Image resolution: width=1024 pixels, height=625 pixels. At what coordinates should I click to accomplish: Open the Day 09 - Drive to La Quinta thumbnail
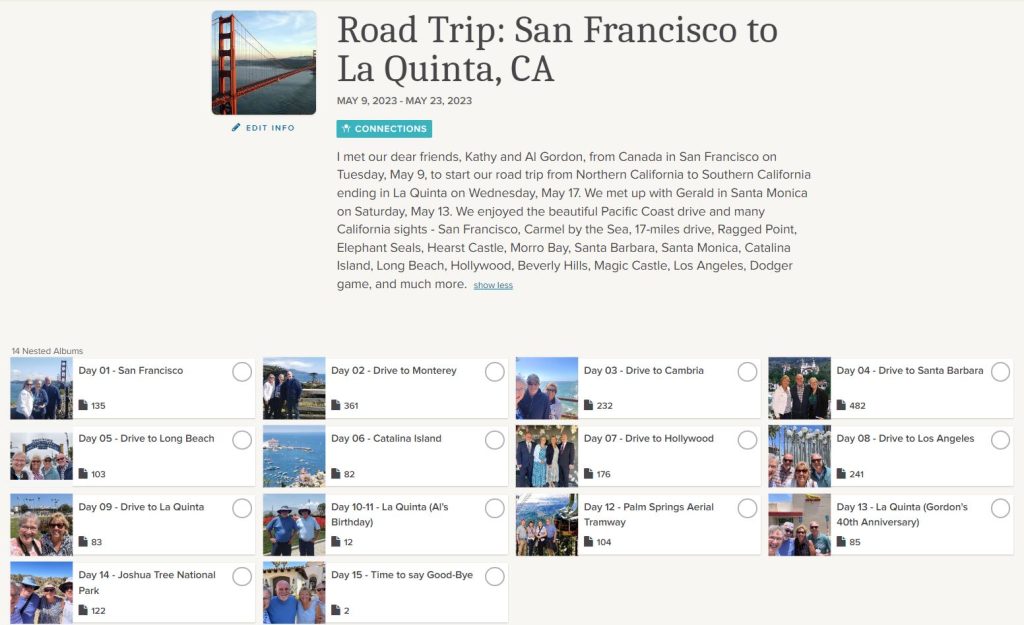tap(41, 524)
